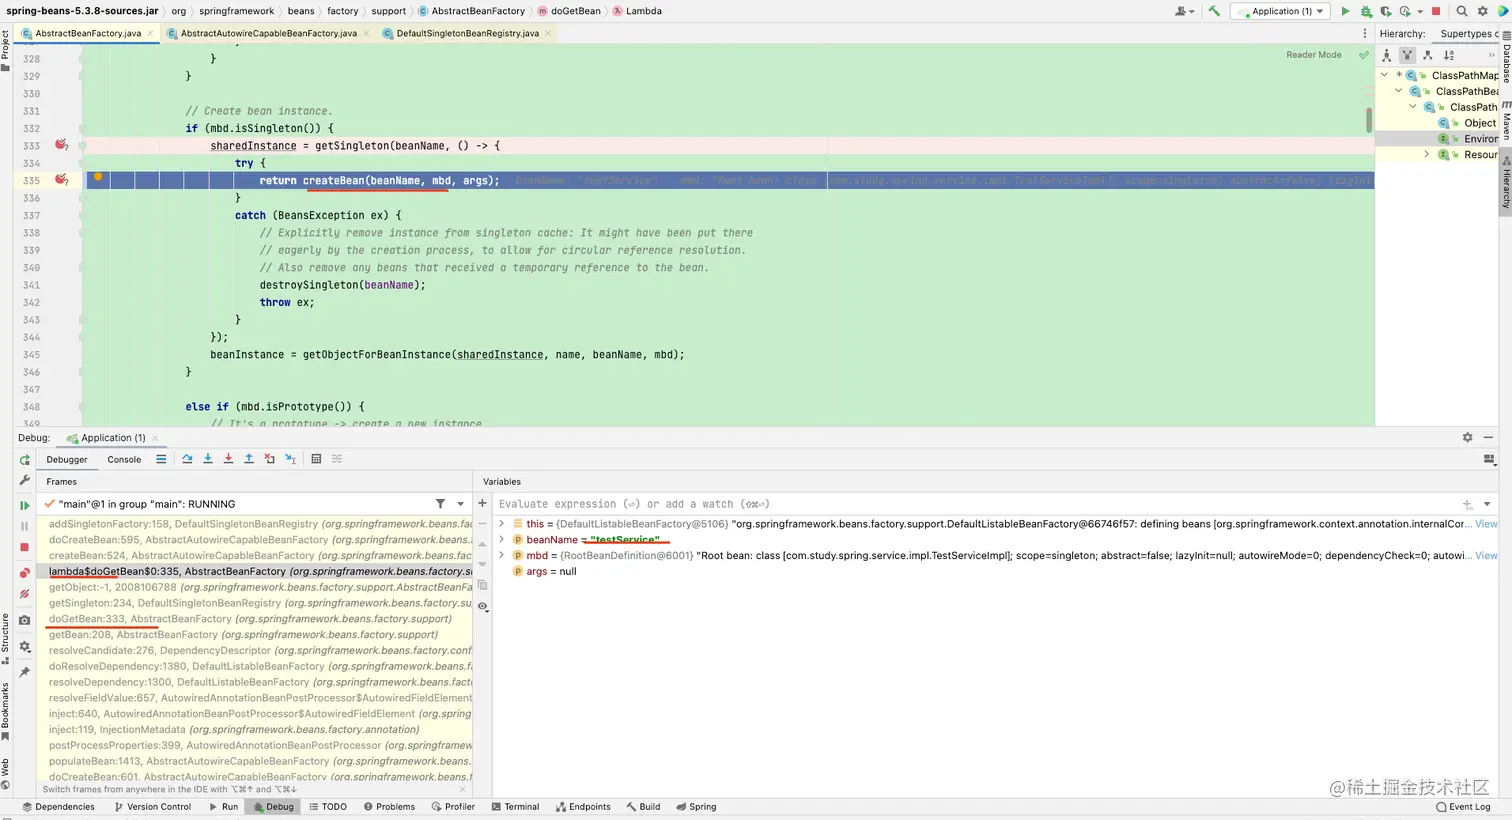Click Drop Frame in the debugger toolbar

coord(269,459)
